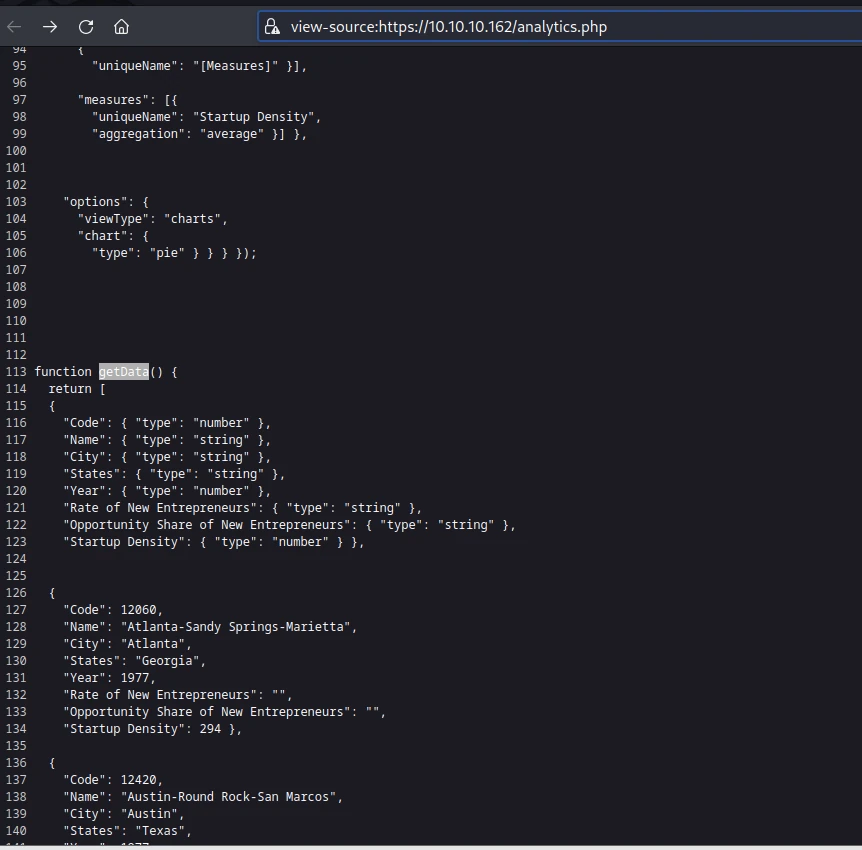Click the "options" key on line 103

tap(95, 202)
